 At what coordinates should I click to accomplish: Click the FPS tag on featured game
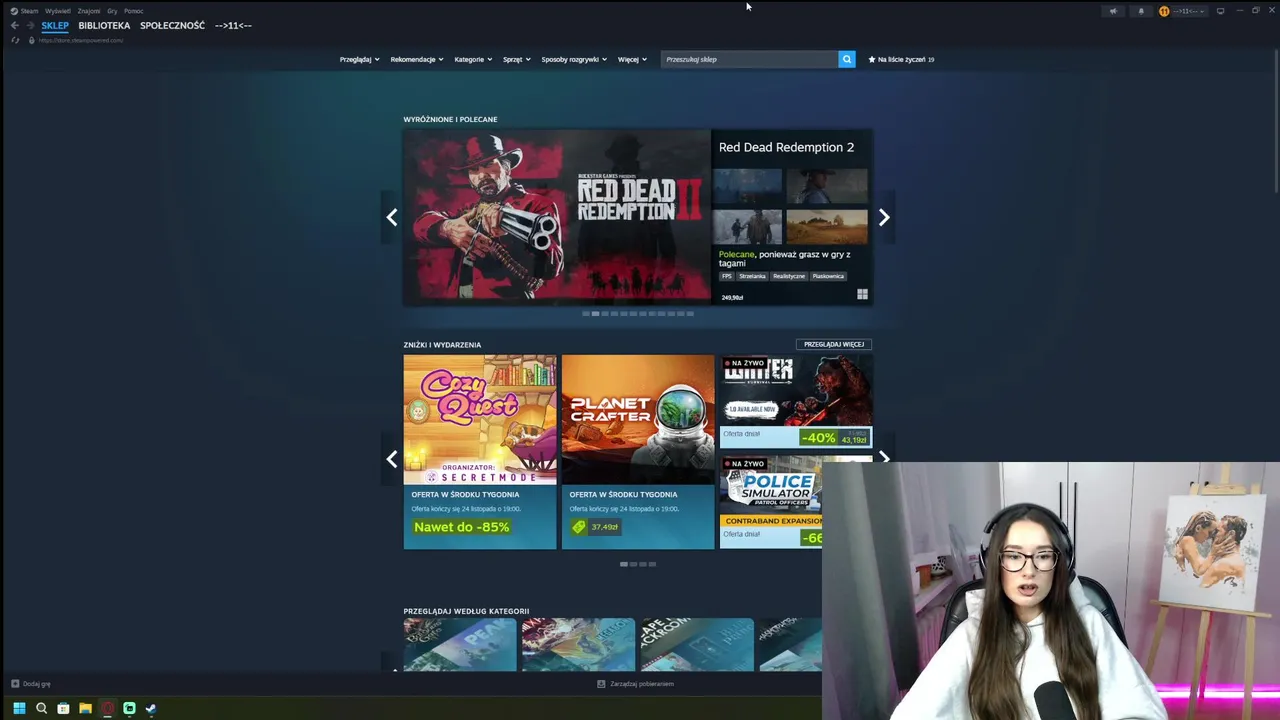(x=727, y=276)
